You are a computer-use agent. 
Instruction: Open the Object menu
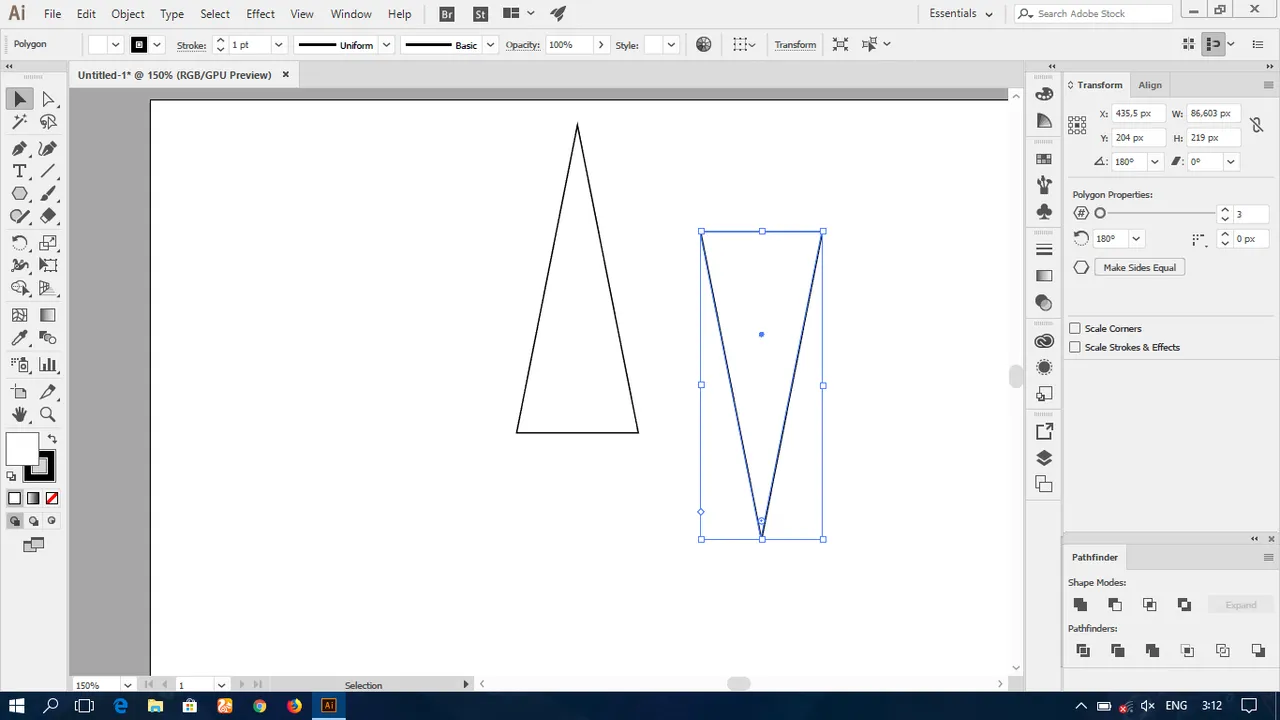tap(128, 14)
